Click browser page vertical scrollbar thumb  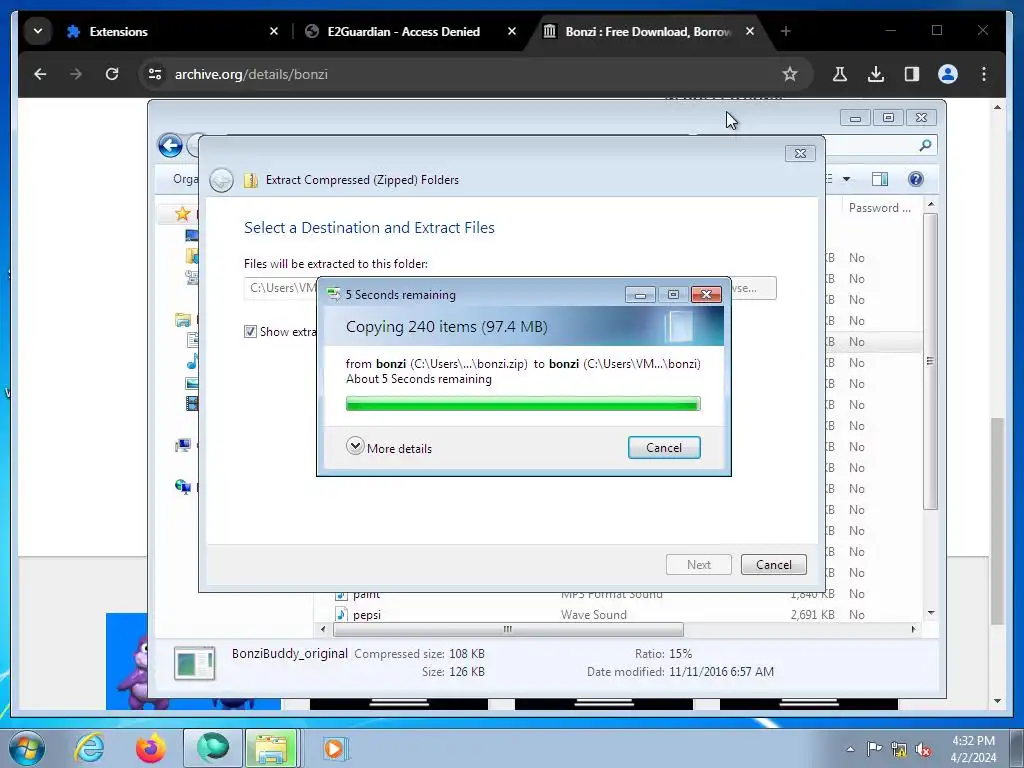[x=997, y=520]
